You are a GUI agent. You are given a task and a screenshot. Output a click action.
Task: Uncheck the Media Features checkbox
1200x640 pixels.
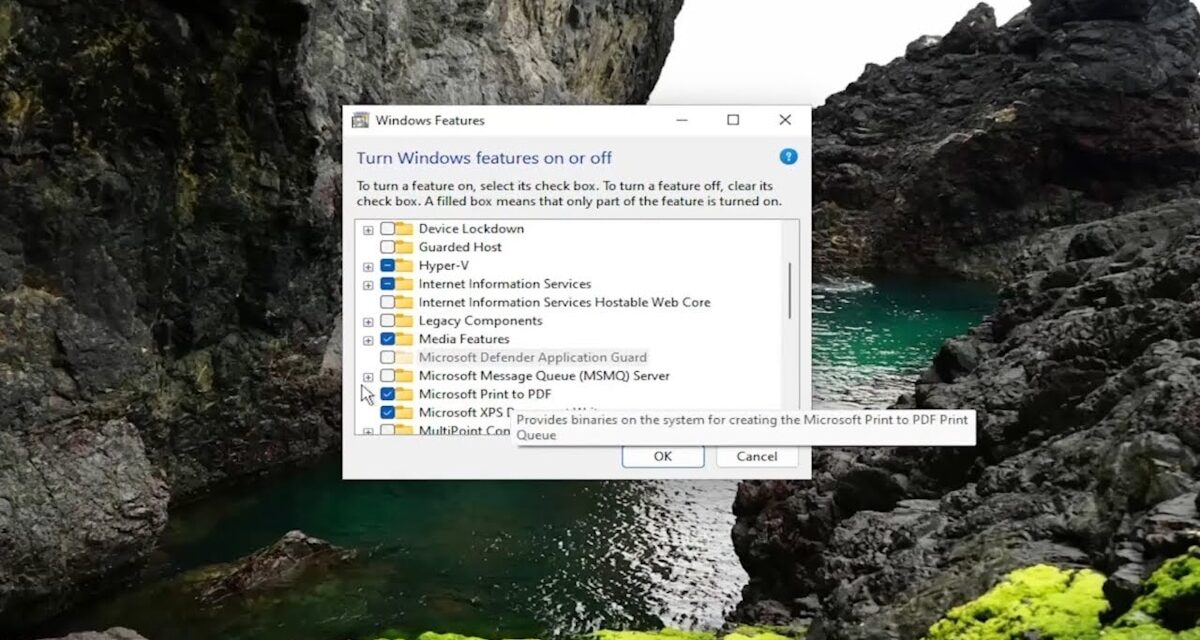click(x=387, y=339)
